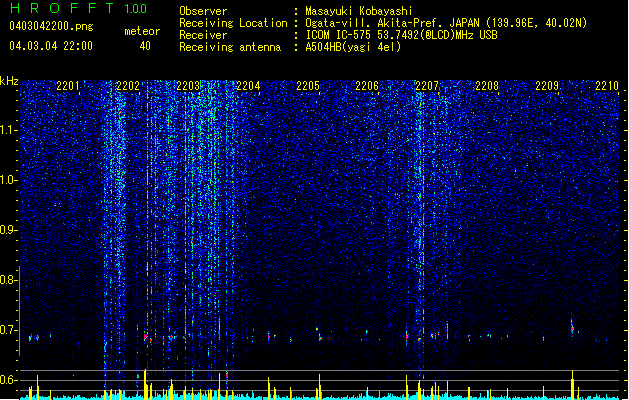Click the 2205 time marker

pyautogui.click(x=308, y=86)
